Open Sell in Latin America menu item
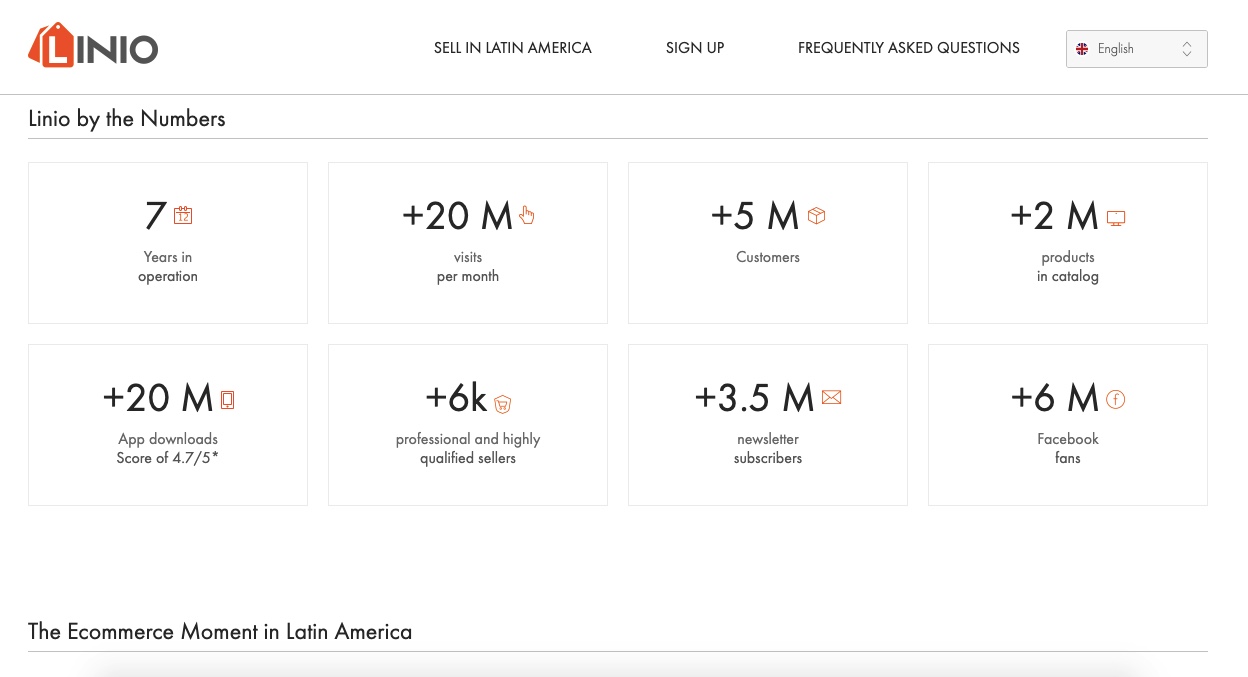This screenshot has width=1248, height=677. point(512,48)
